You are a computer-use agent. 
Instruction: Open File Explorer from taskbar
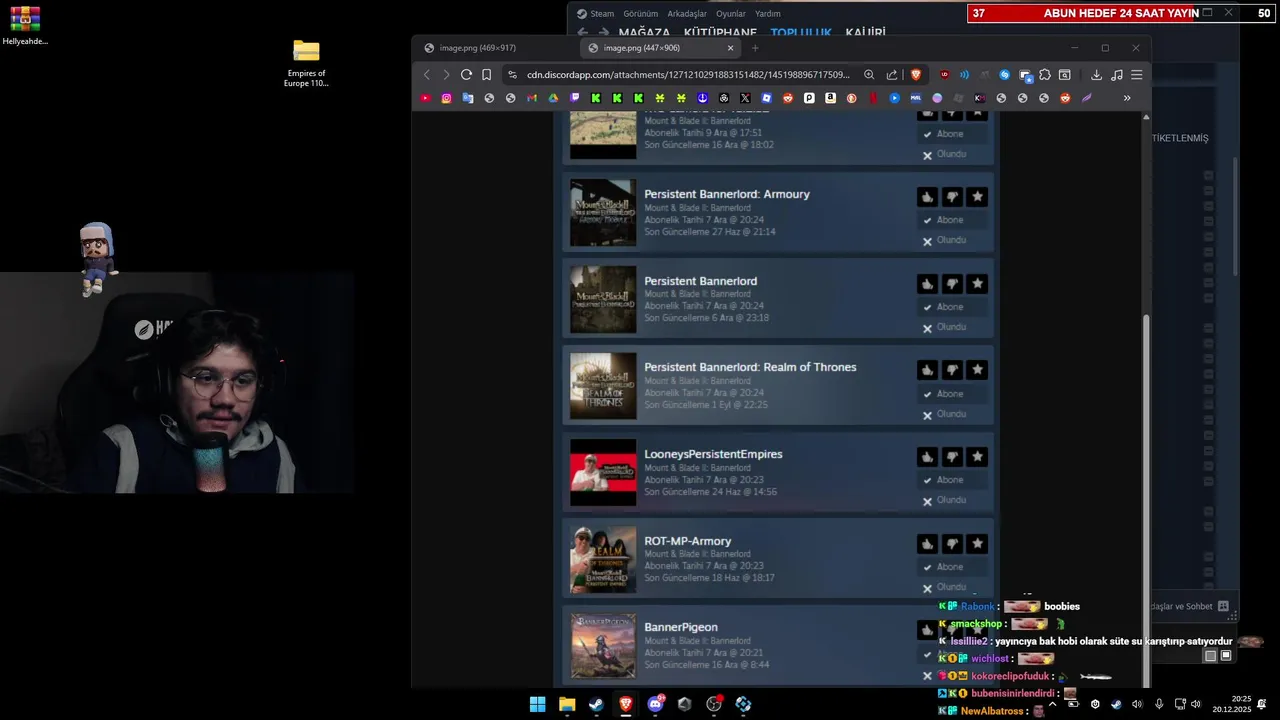[567, 704]
